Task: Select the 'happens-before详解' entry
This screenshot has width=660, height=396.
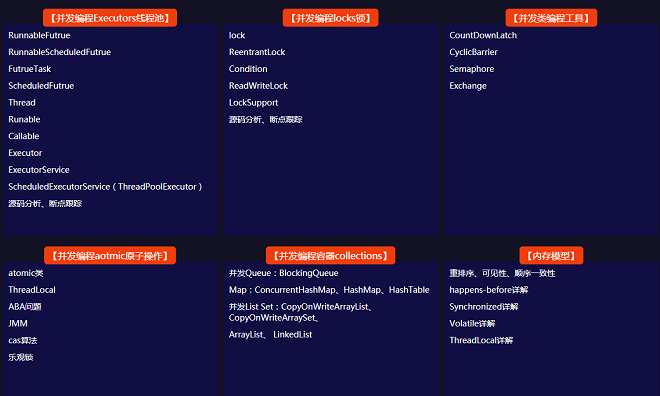Action: pyautogui.click(x=489, y=290)
